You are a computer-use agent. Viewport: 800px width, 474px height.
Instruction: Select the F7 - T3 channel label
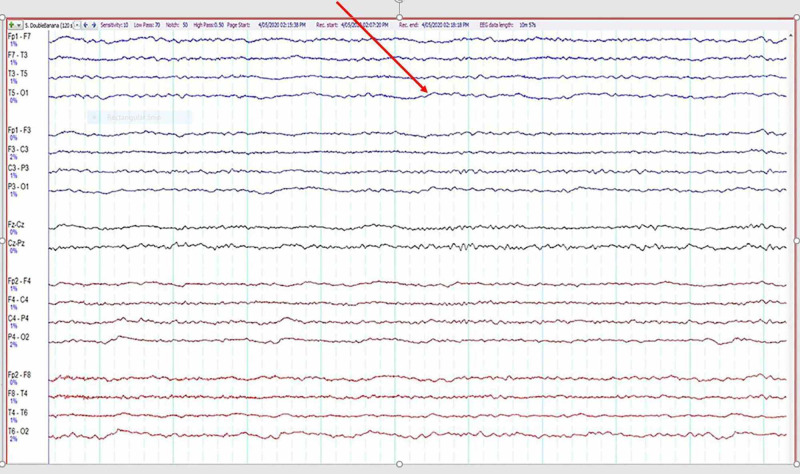tap(18, 55)
